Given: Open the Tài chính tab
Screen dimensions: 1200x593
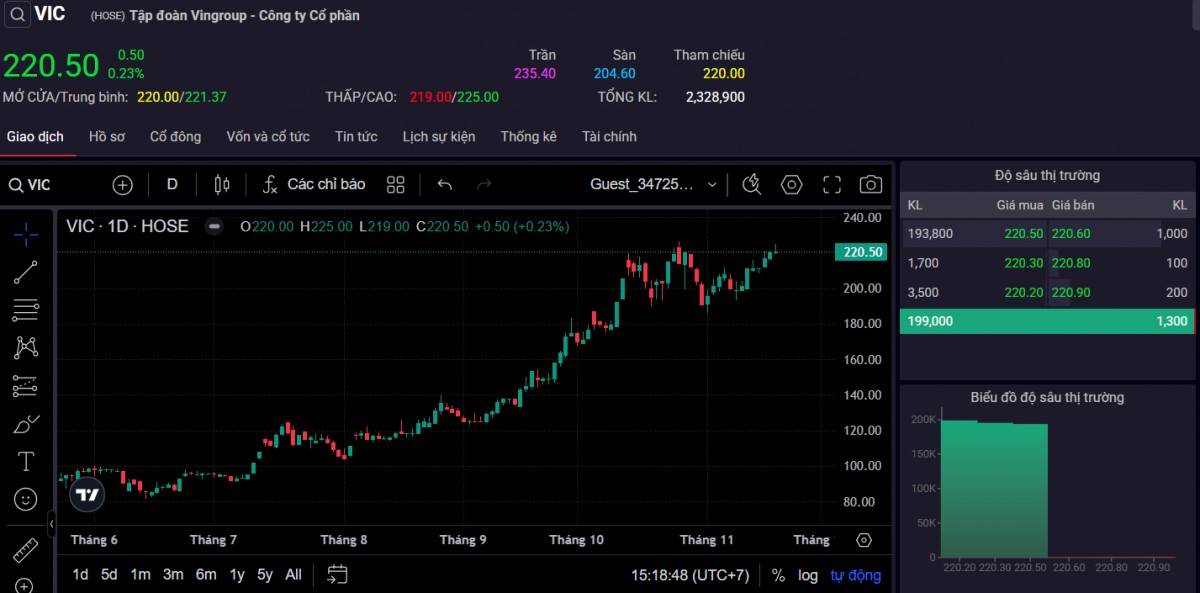Looking at the screenshot, I should pos(609,137).
